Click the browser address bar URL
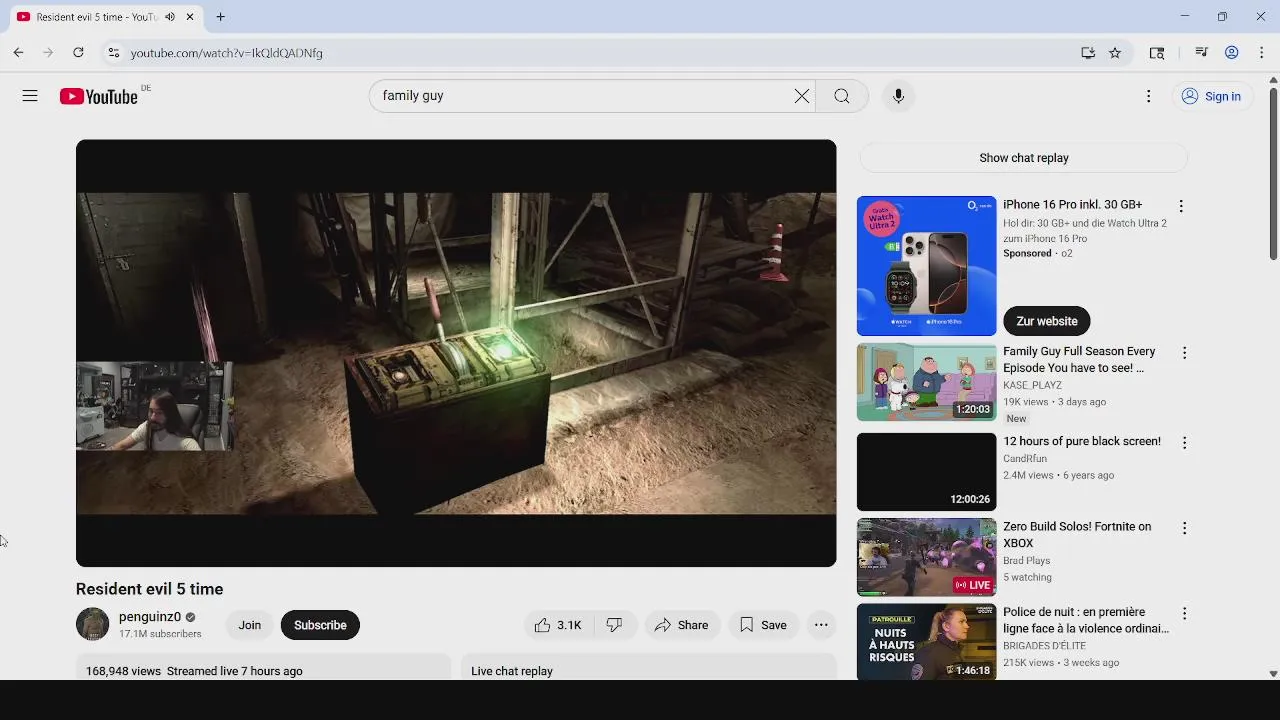The height and width of the screenshot is (720, 1280). (227, 53)
